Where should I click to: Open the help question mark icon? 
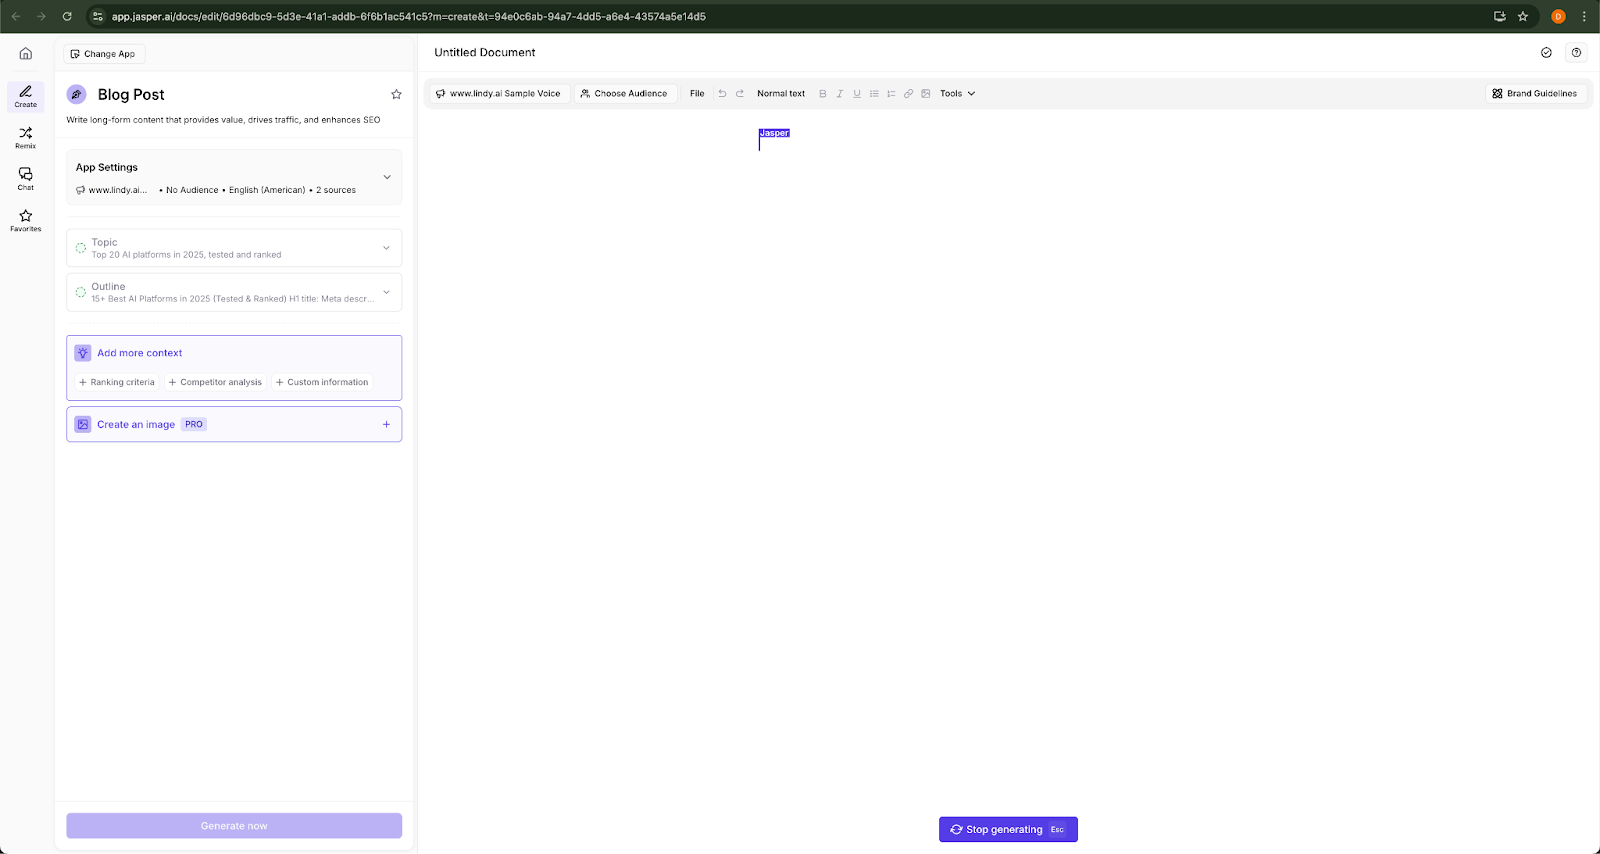[1576, 52]
